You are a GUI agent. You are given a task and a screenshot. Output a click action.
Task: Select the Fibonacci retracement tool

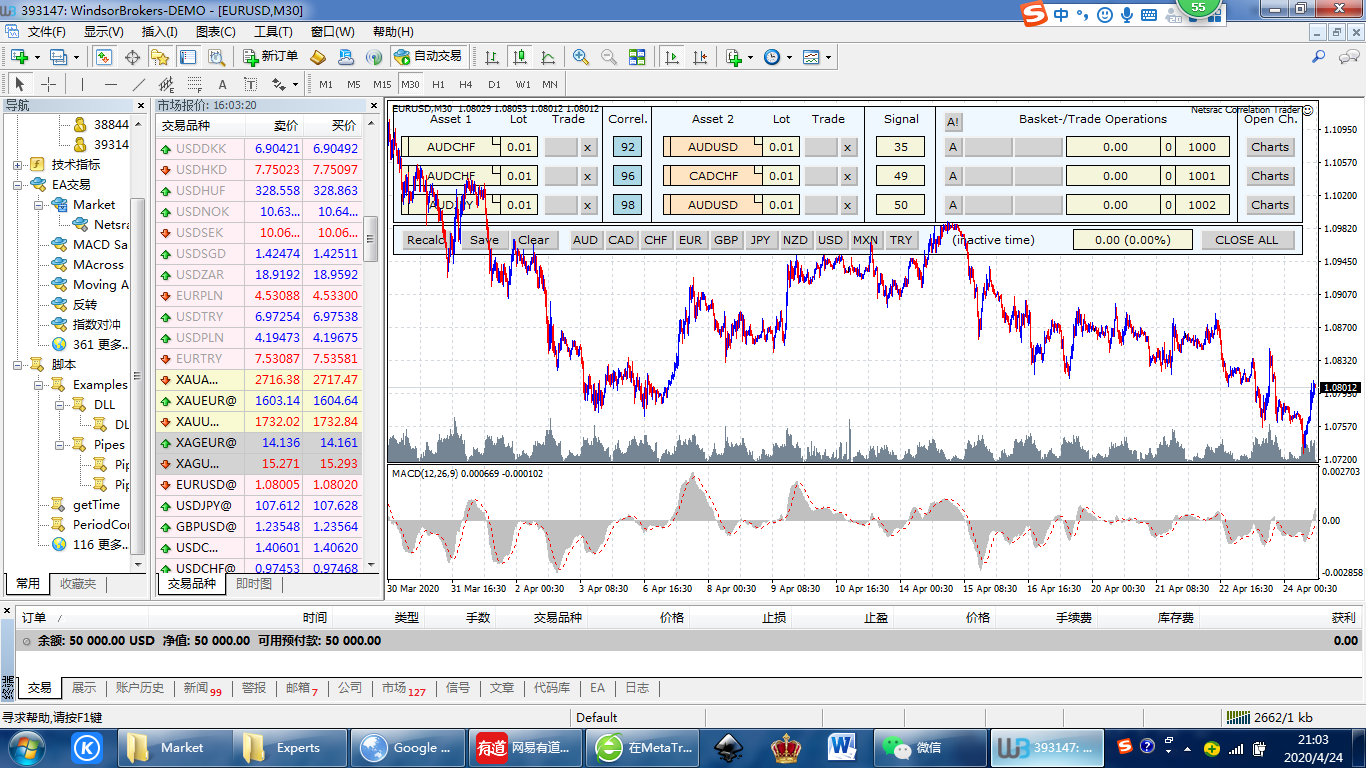pos(195,84)
